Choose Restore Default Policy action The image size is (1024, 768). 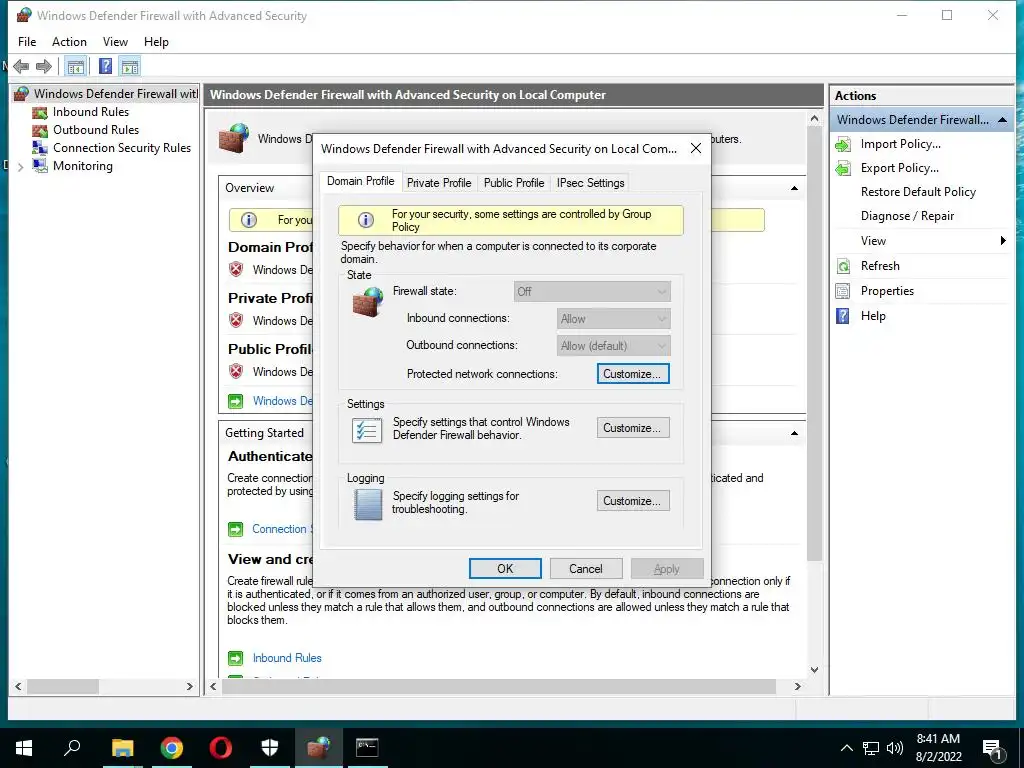click(x=918, y=192)
